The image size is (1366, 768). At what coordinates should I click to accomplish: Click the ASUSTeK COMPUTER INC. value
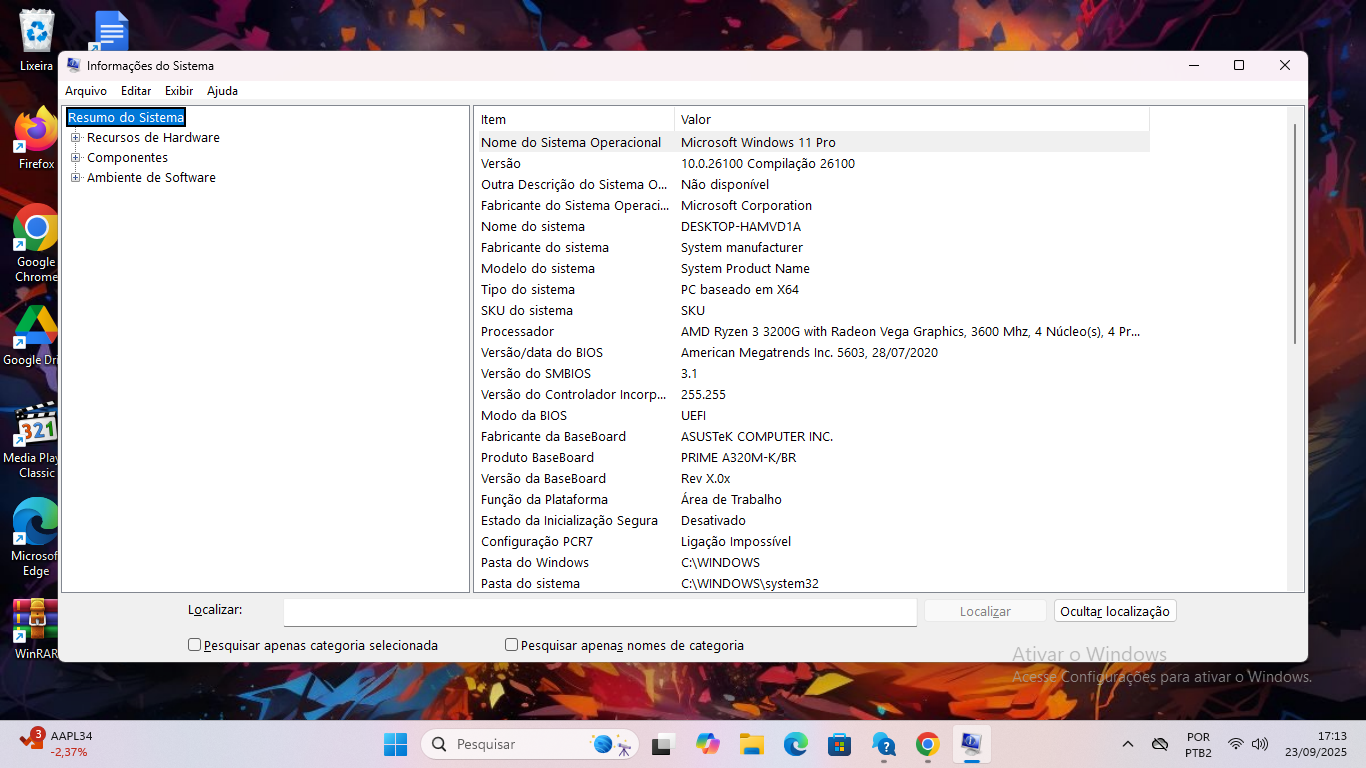[x=757, y=437]
